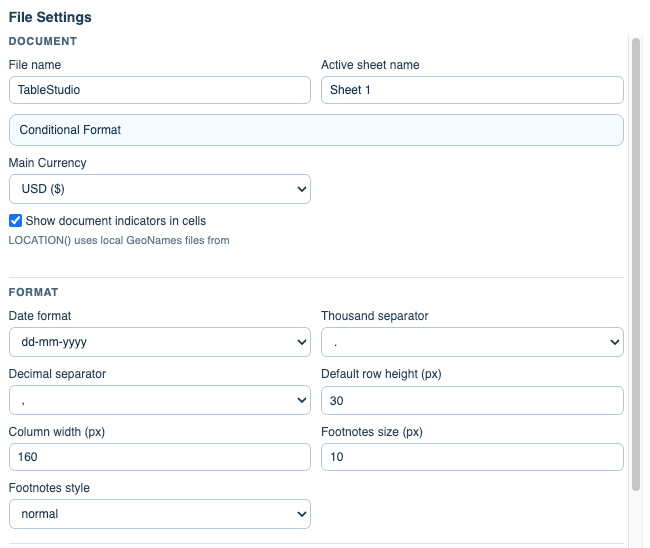Click the Main Currency label

click(x=48, y=163)
